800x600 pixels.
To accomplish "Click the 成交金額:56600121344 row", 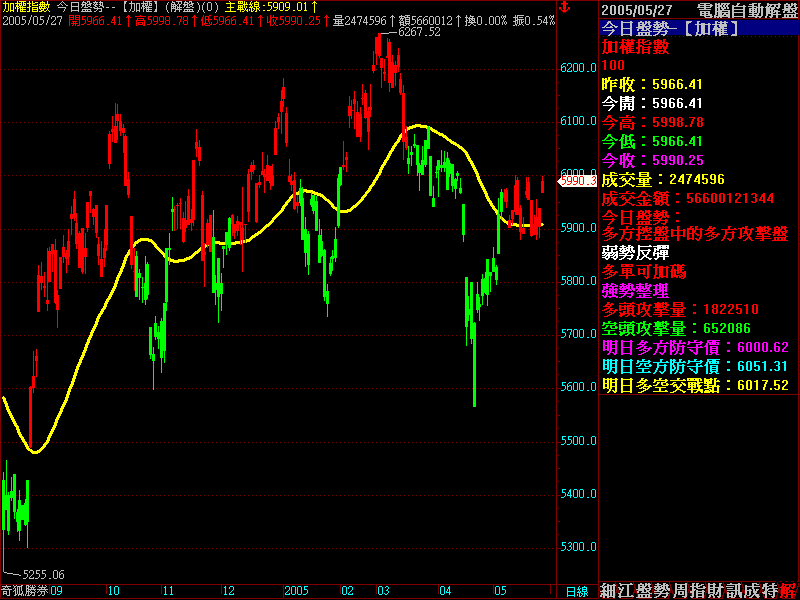I will (688, 198).
